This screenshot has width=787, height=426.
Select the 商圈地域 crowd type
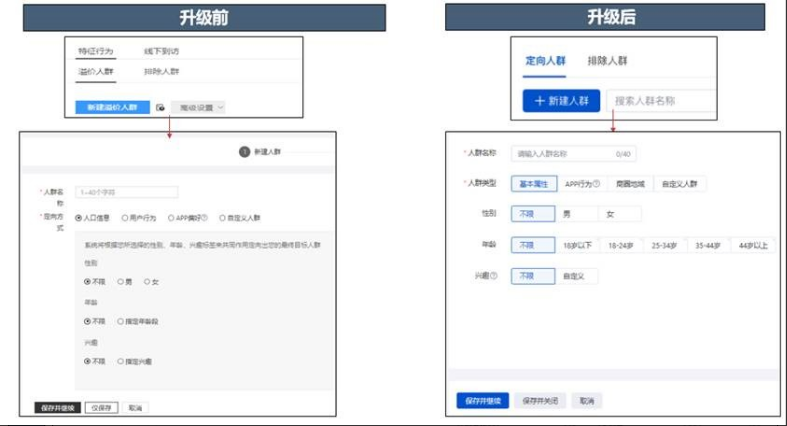[x=630, y=184]
